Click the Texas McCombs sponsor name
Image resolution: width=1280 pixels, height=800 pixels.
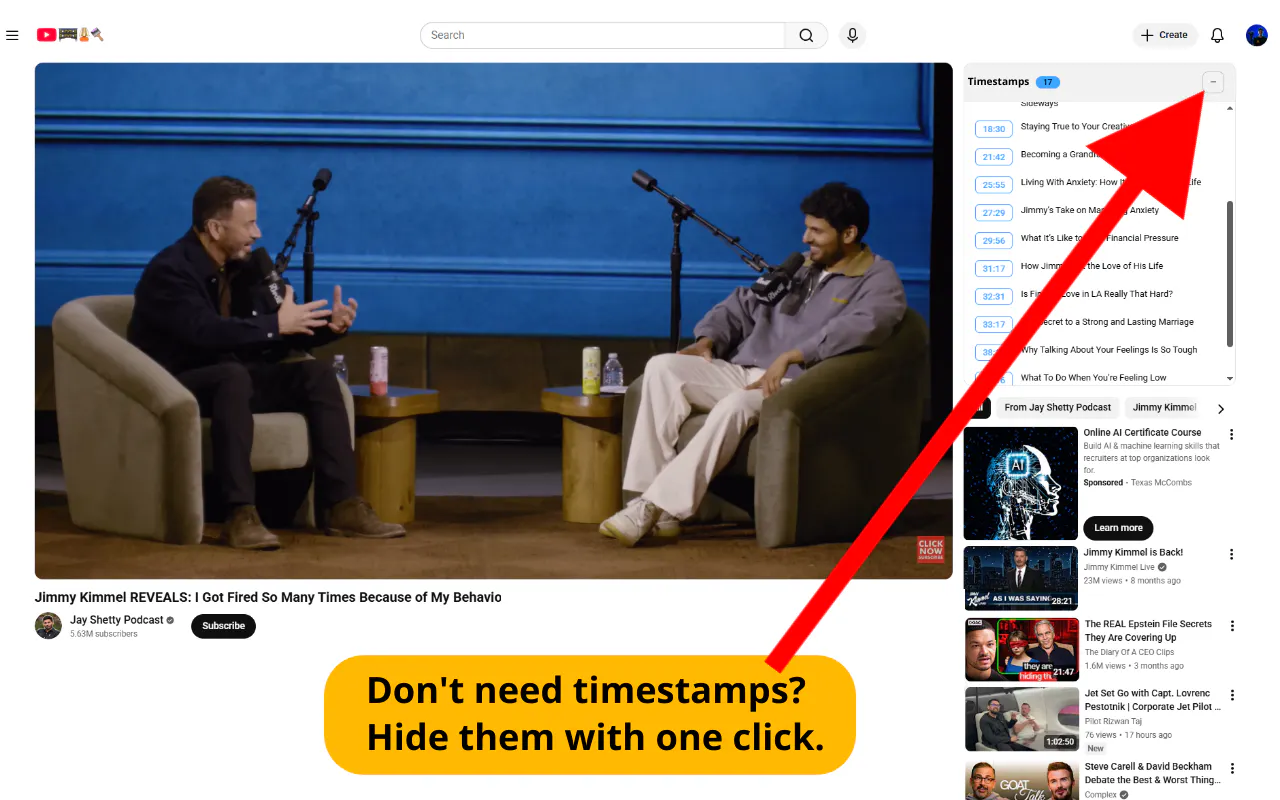pos(1161,483)
